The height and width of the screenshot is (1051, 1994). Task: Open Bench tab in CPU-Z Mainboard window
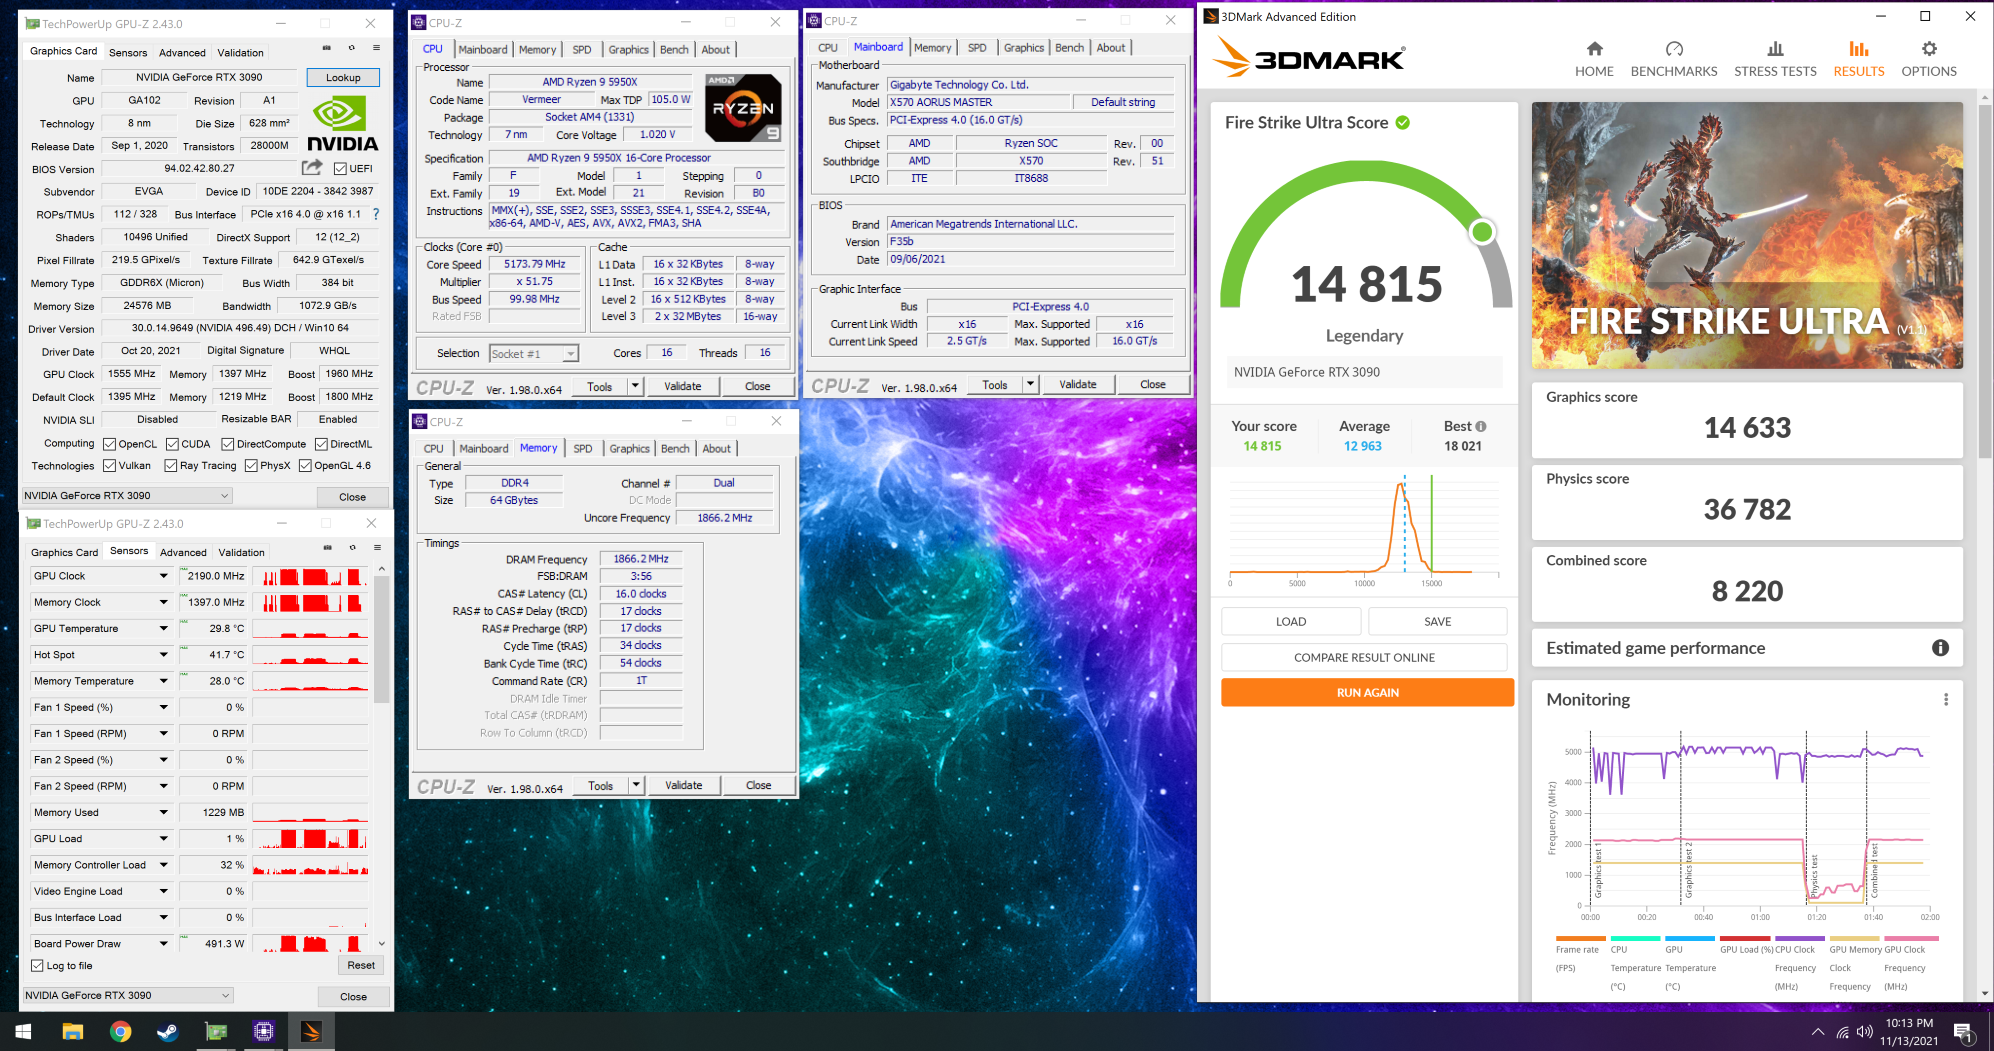tap(1069, 48)
